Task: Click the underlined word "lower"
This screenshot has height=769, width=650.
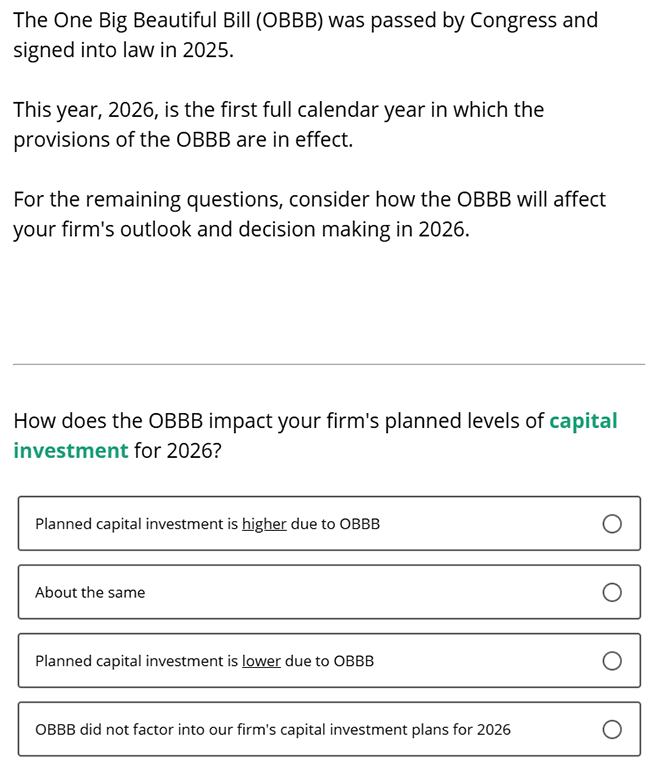Action: coord(261,661)
